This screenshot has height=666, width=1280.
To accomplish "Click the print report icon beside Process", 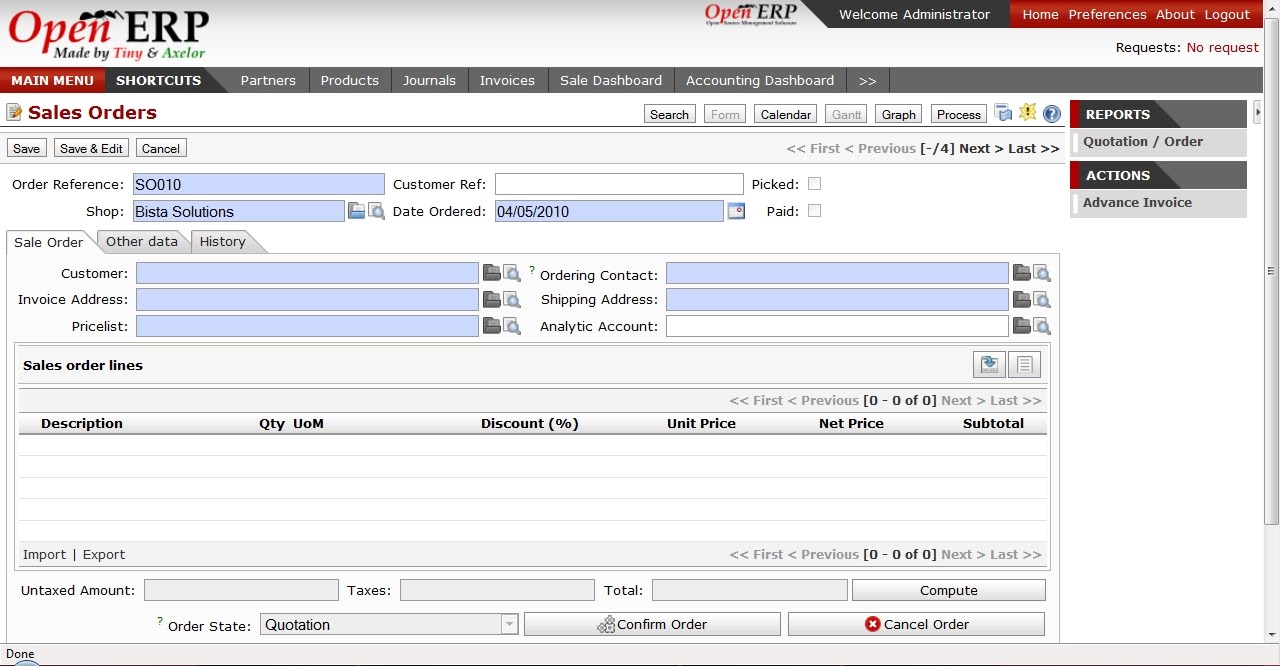I will pos(1003,113).
